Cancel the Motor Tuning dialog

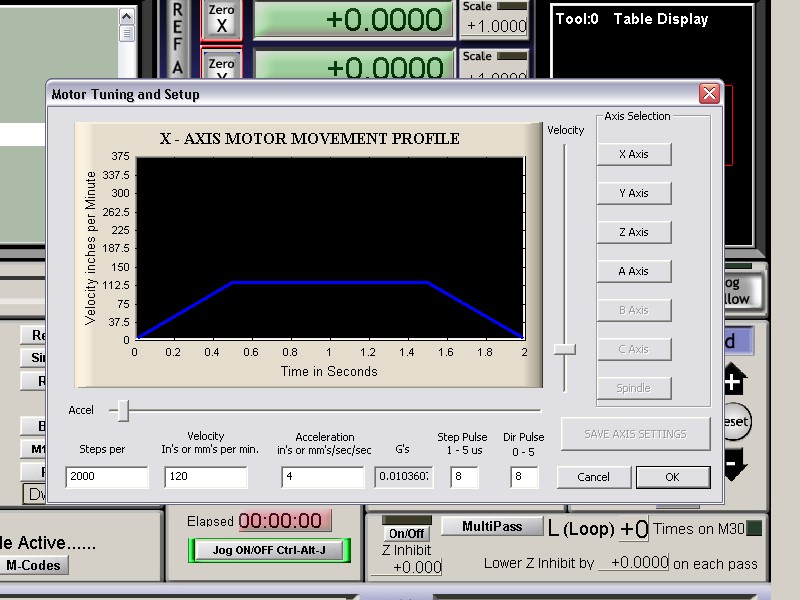[x=593, y=477]
